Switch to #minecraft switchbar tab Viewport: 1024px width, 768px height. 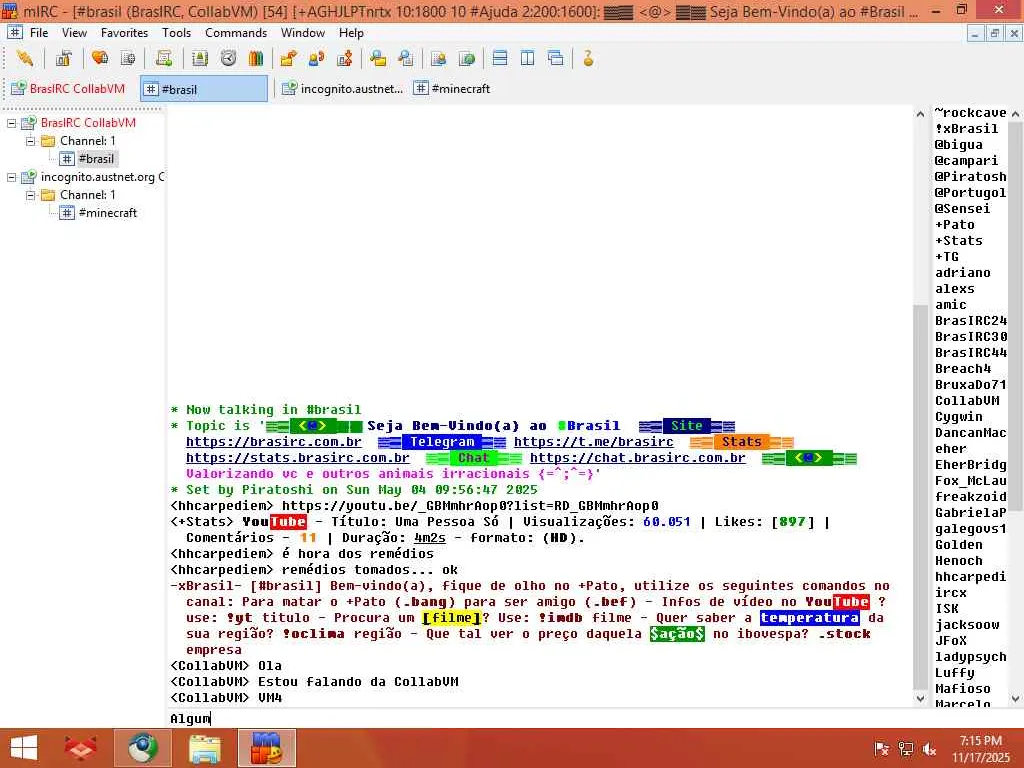(x=452, y=89)
